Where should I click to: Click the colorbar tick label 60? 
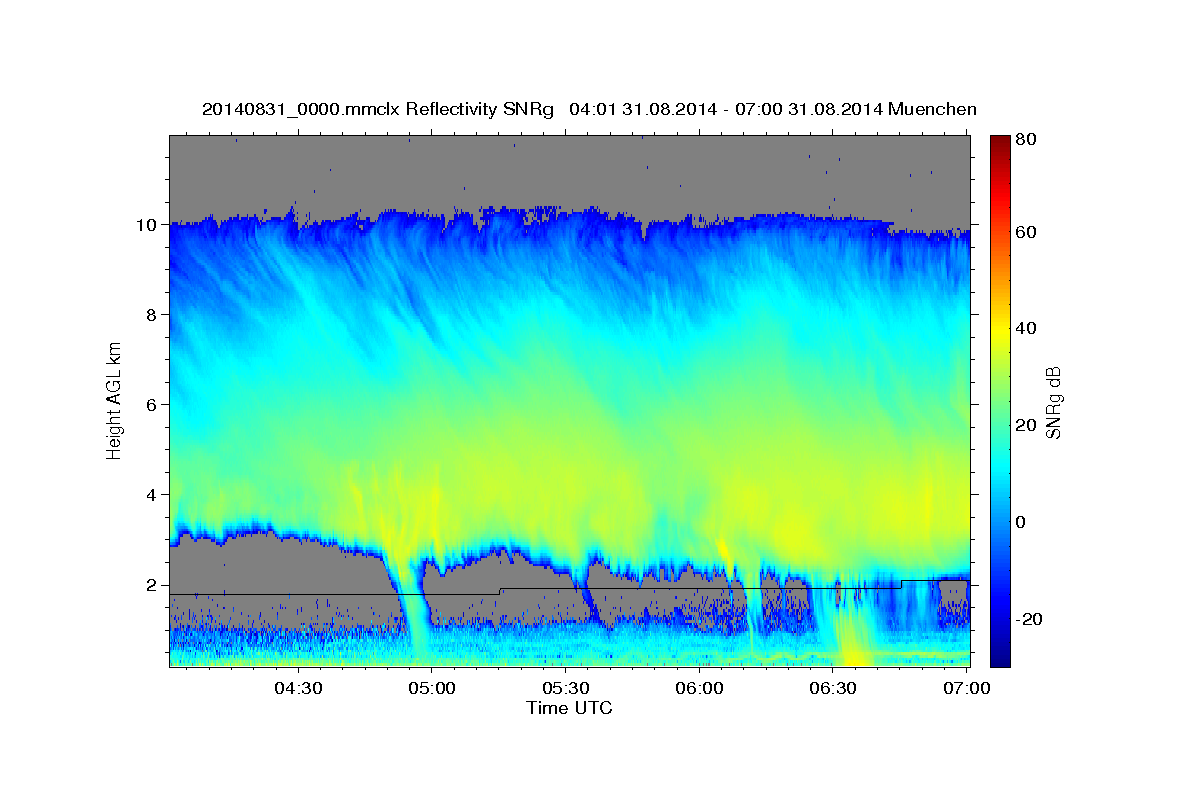click(1026, 232)
